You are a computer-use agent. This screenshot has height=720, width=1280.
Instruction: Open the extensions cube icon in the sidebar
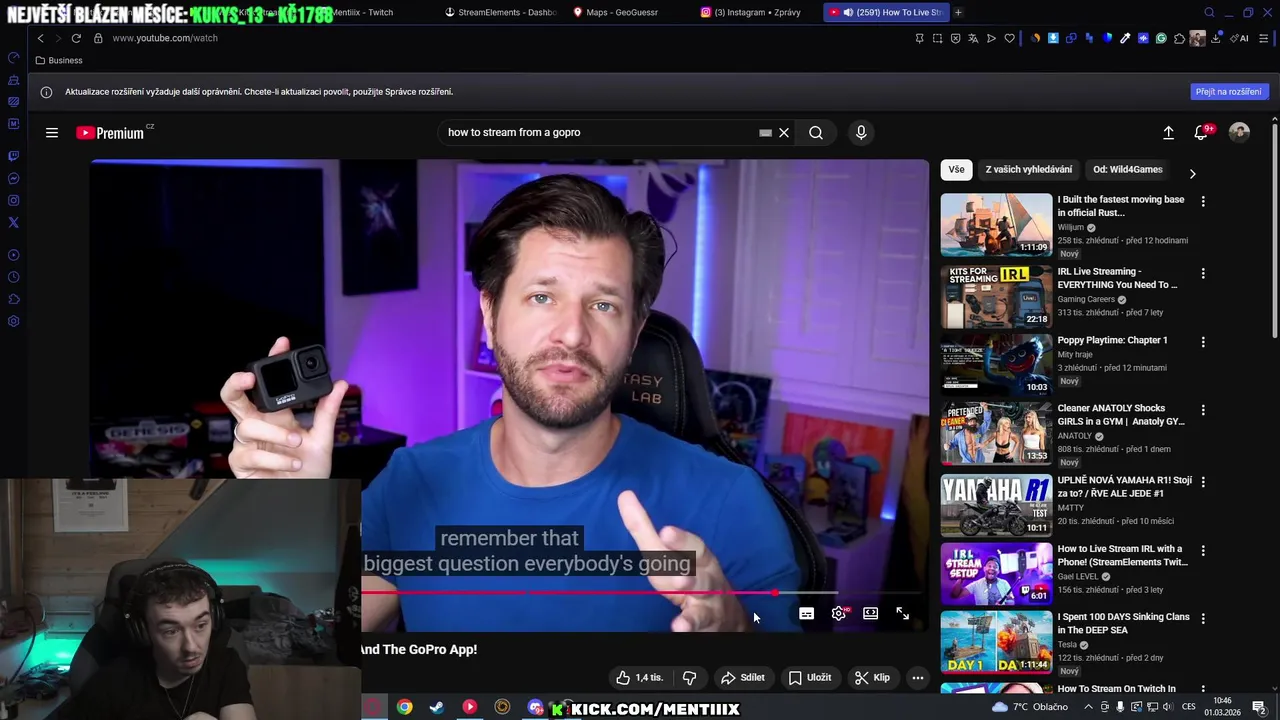click(14, 299)
